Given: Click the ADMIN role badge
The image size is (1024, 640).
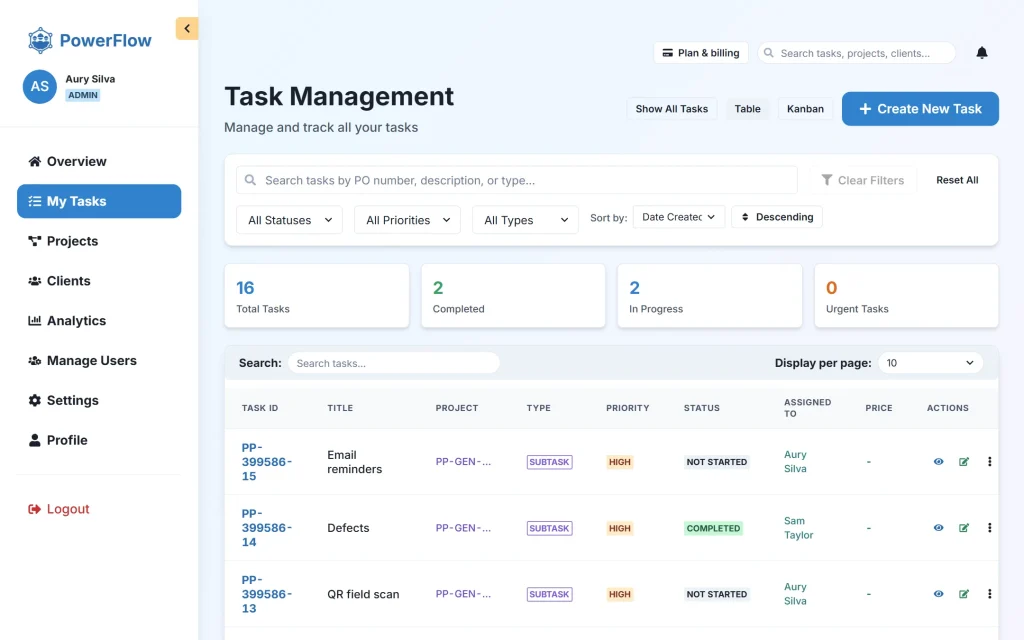Looking at the screenshot, I should [x=83, y=95].
